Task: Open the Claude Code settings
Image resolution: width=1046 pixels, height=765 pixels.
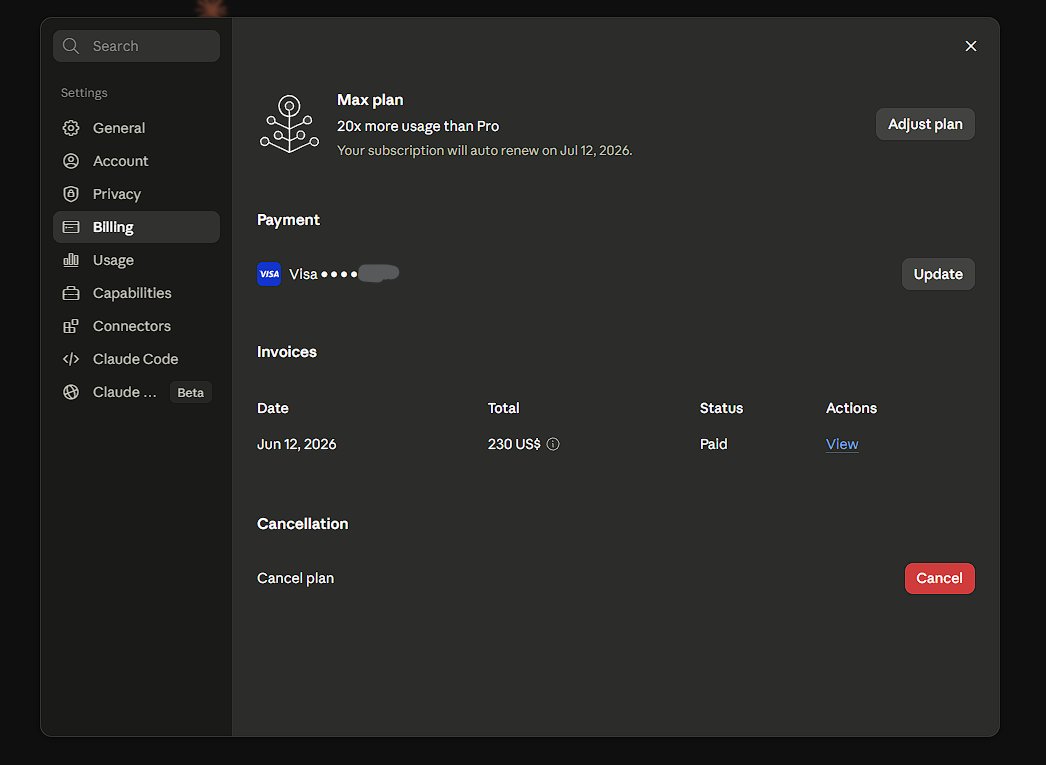Action: click(x=136, y=359)
